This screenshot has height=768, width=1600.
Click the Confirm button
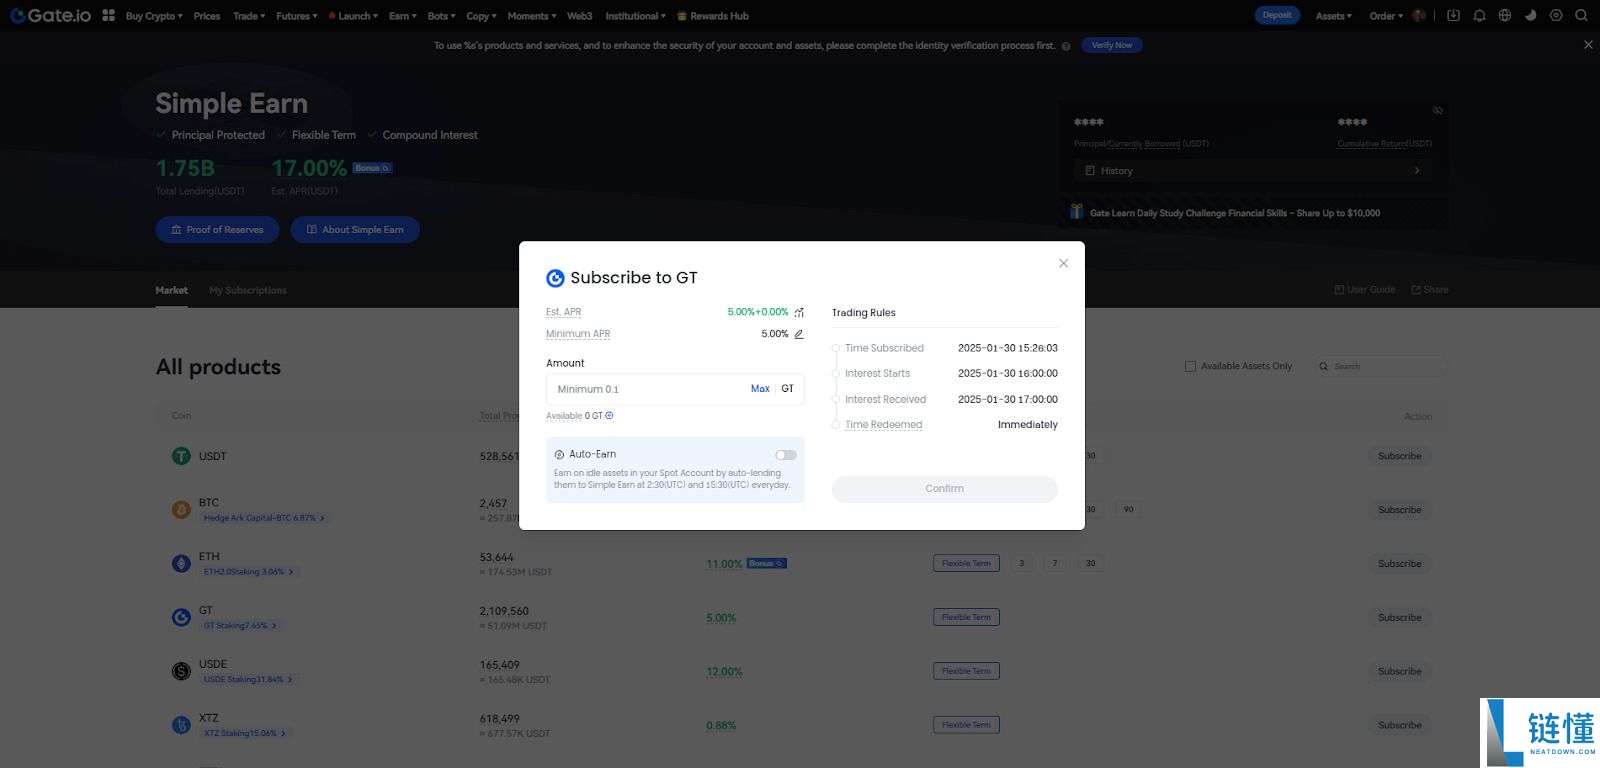point(945,489)
